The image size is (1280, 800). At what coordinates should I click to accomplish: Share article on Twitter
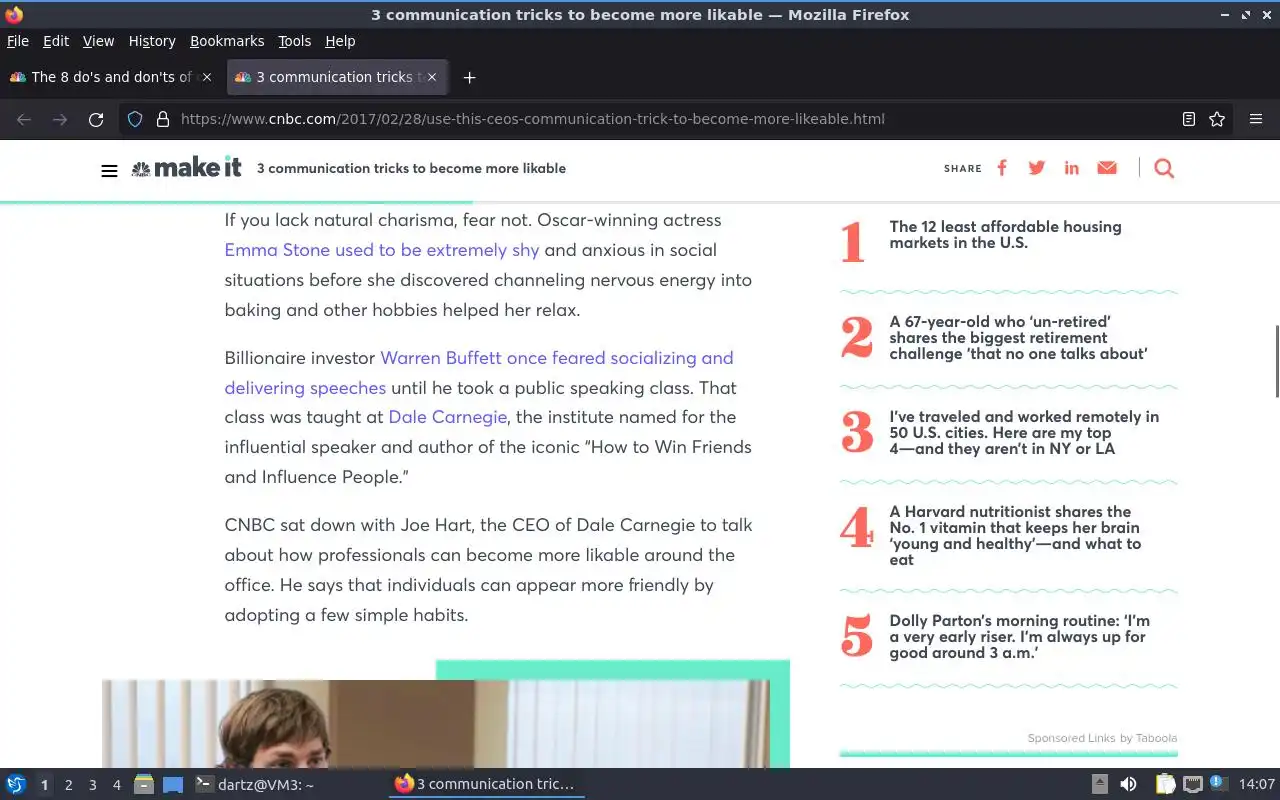click(x=1037, y=168)
